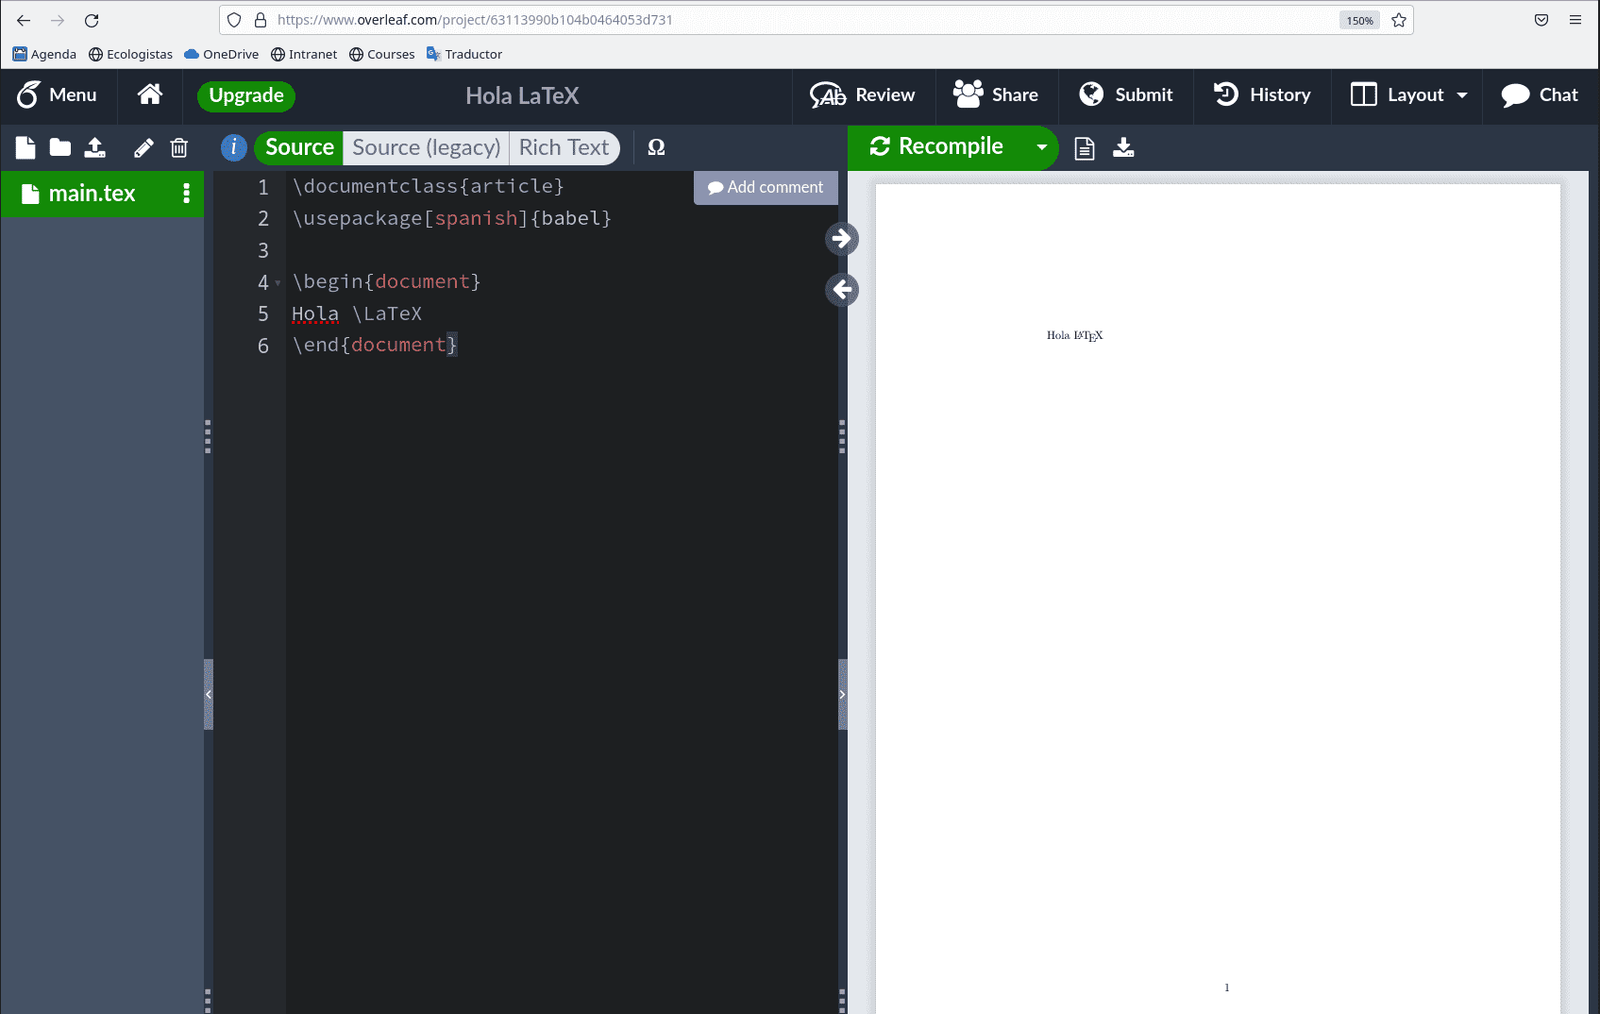Image resolution: width=1600 pixels, height=1014 pixels.
Task: Open the logs and output files icon
Action: tap(1084, 148)
